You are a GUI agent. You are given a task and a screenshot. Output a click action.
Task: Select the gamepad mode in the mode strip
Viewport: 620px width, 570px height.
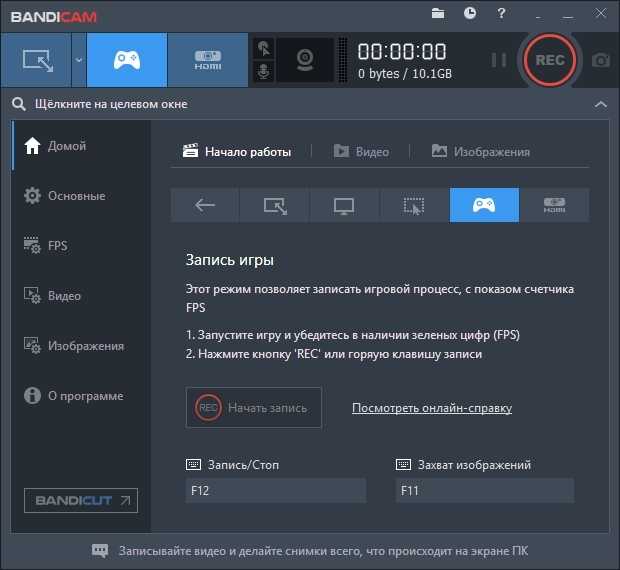coord(484,205)
